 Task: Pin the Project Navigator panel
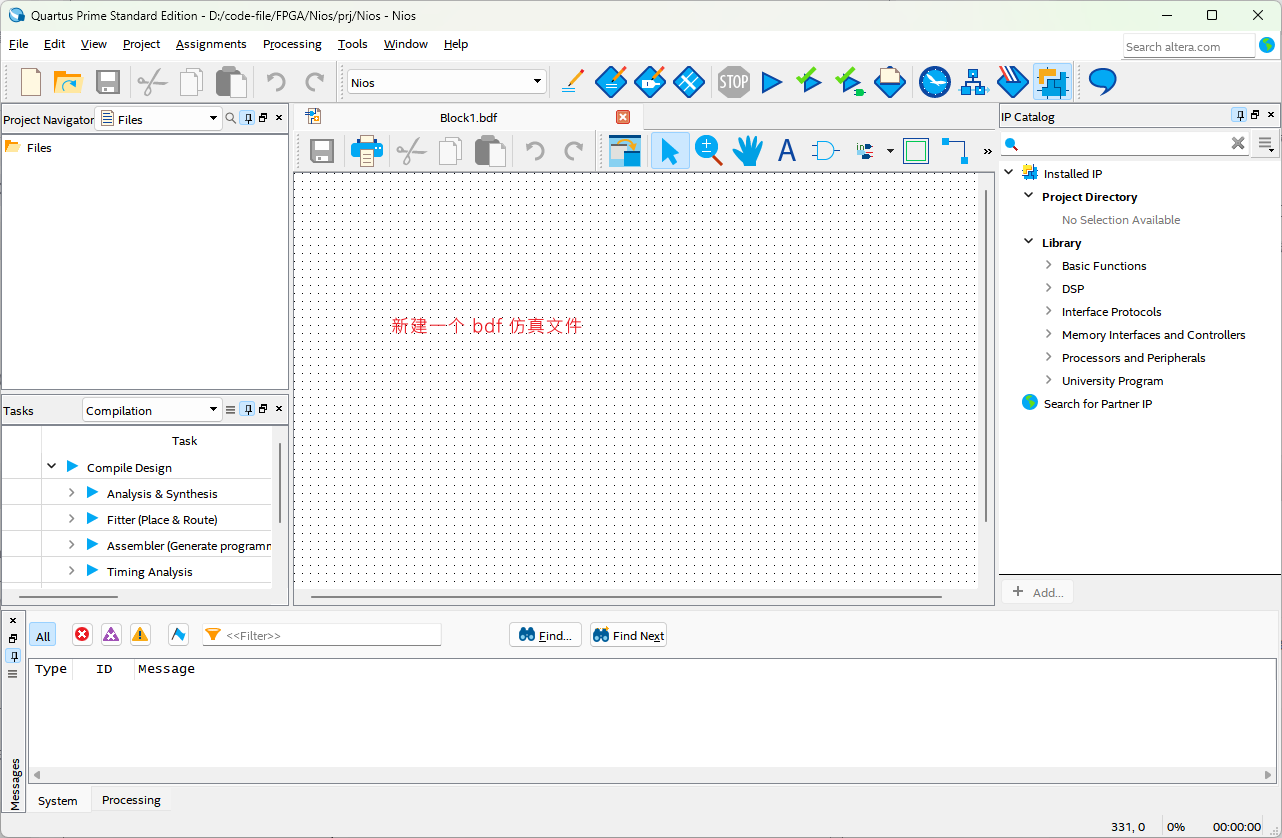[246, 117]
